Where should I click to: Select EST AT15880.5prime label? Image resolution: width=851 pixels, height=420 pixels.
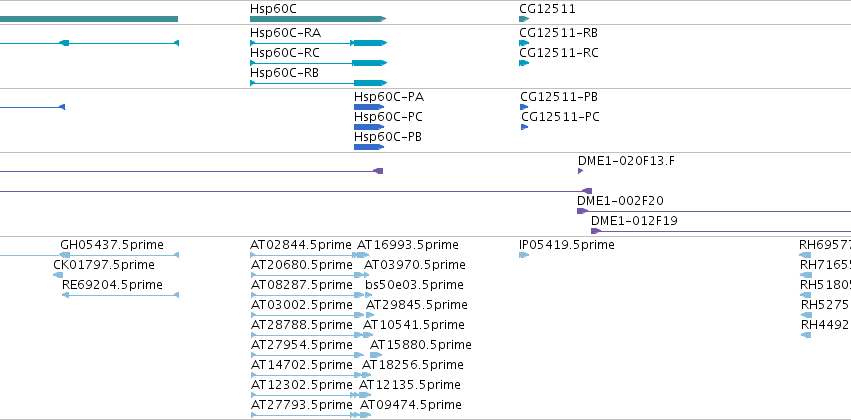[421, 346]
